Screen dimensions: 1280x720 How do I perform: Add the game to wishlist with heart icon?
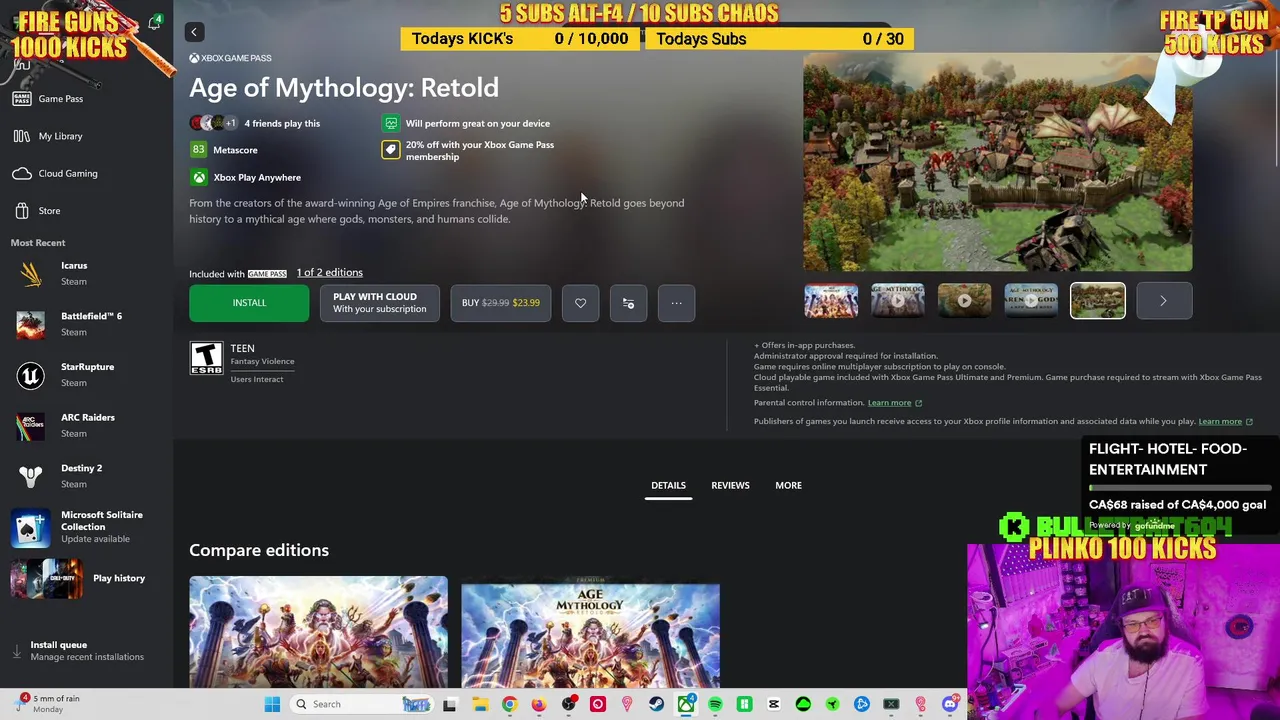pos(580,303)
